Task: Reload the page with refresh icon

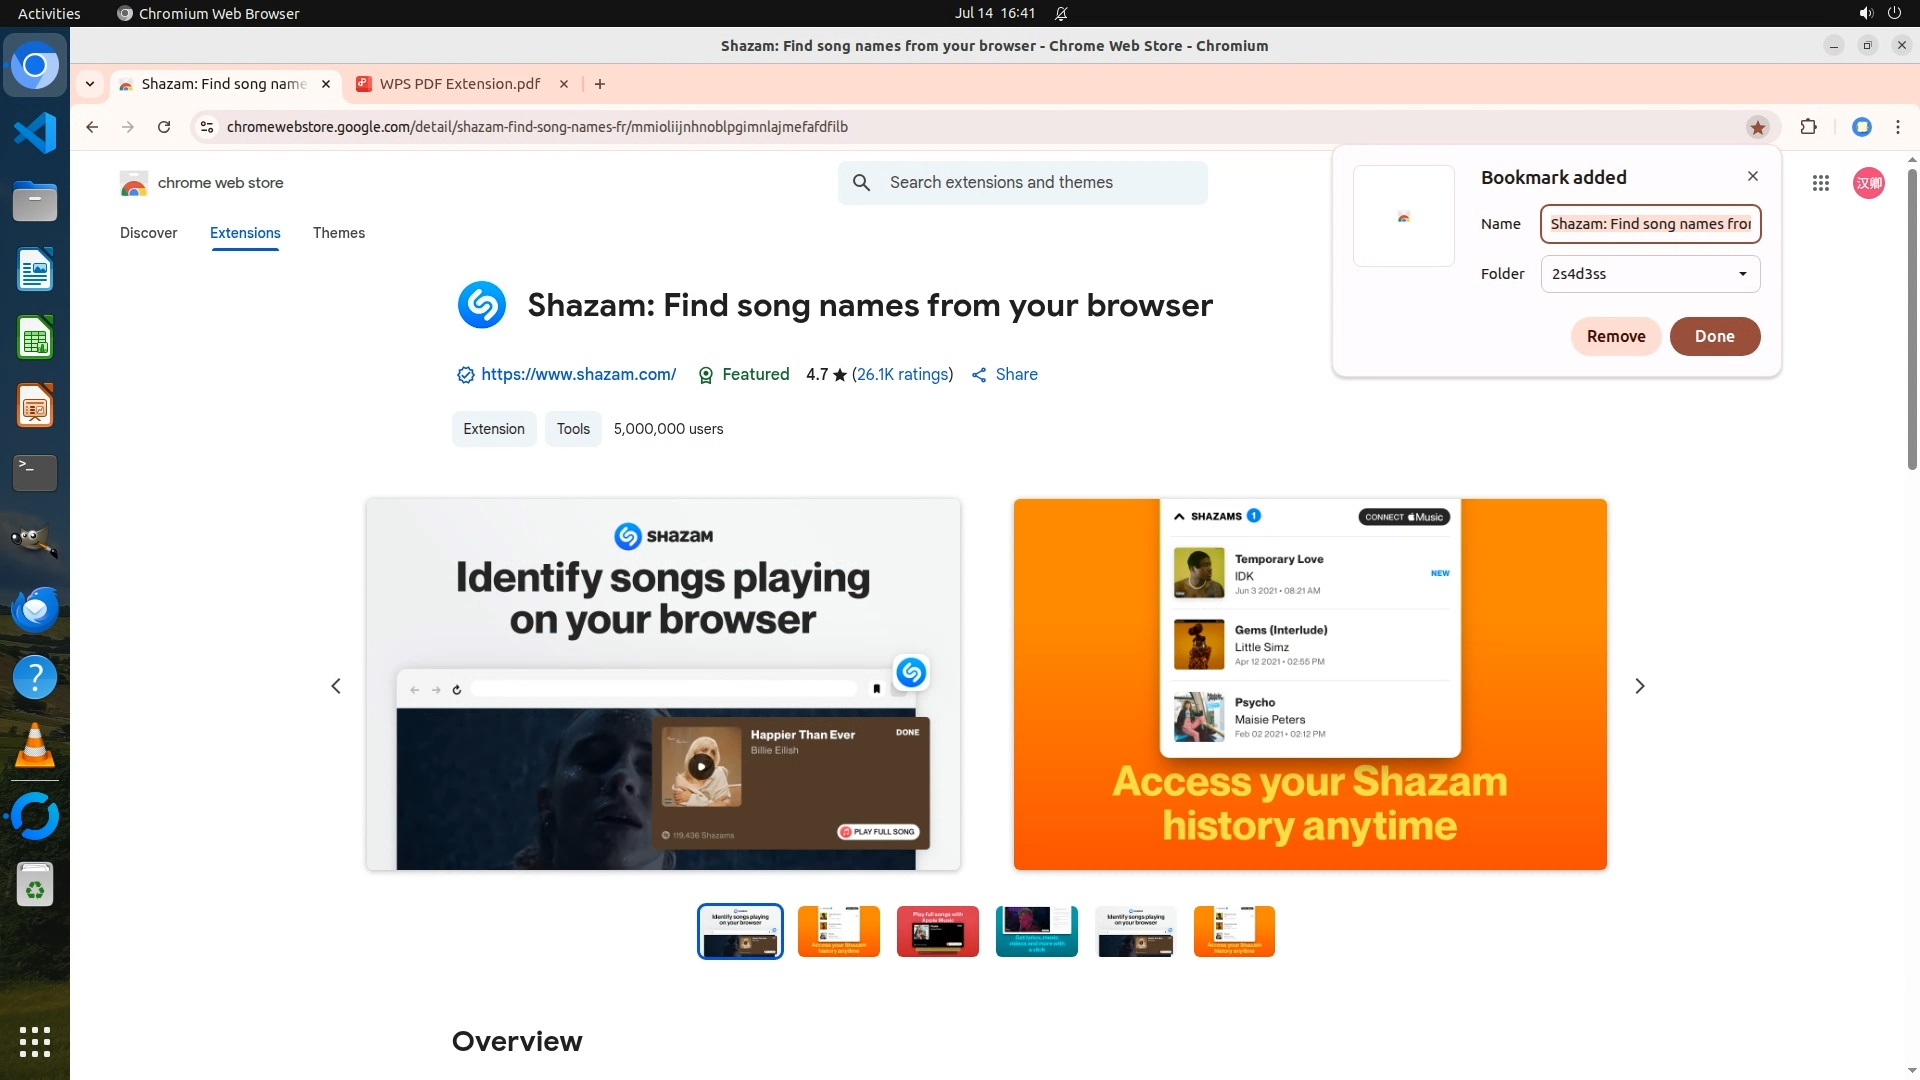Action: 164,127
